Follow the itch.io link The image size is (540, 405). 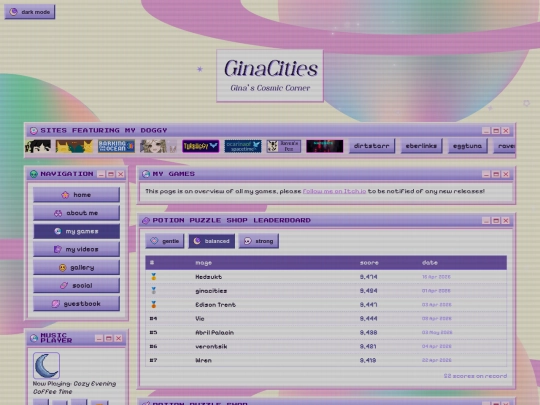[334, 191]
